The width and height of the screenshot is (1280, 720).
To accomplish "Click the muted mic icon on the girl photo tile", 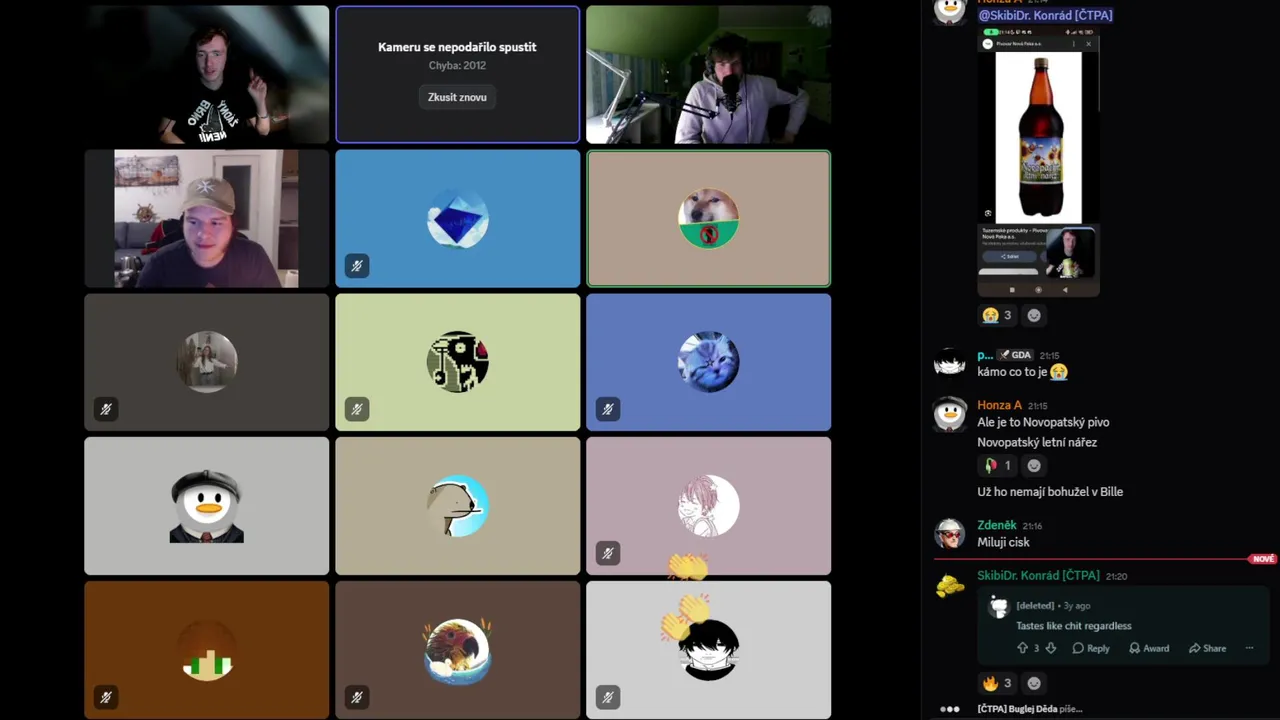I will click(106, 409).
